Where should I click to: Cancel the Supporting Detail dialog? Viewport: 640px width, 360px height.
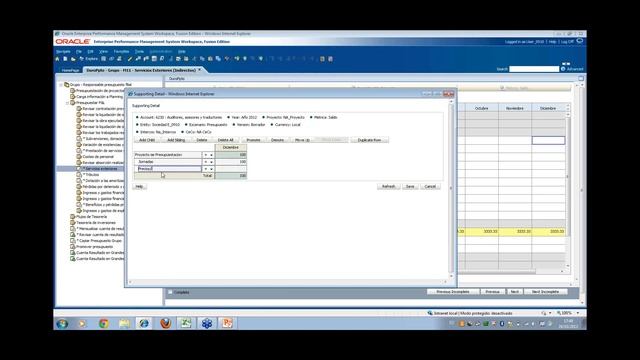click(x=430, y=187)
